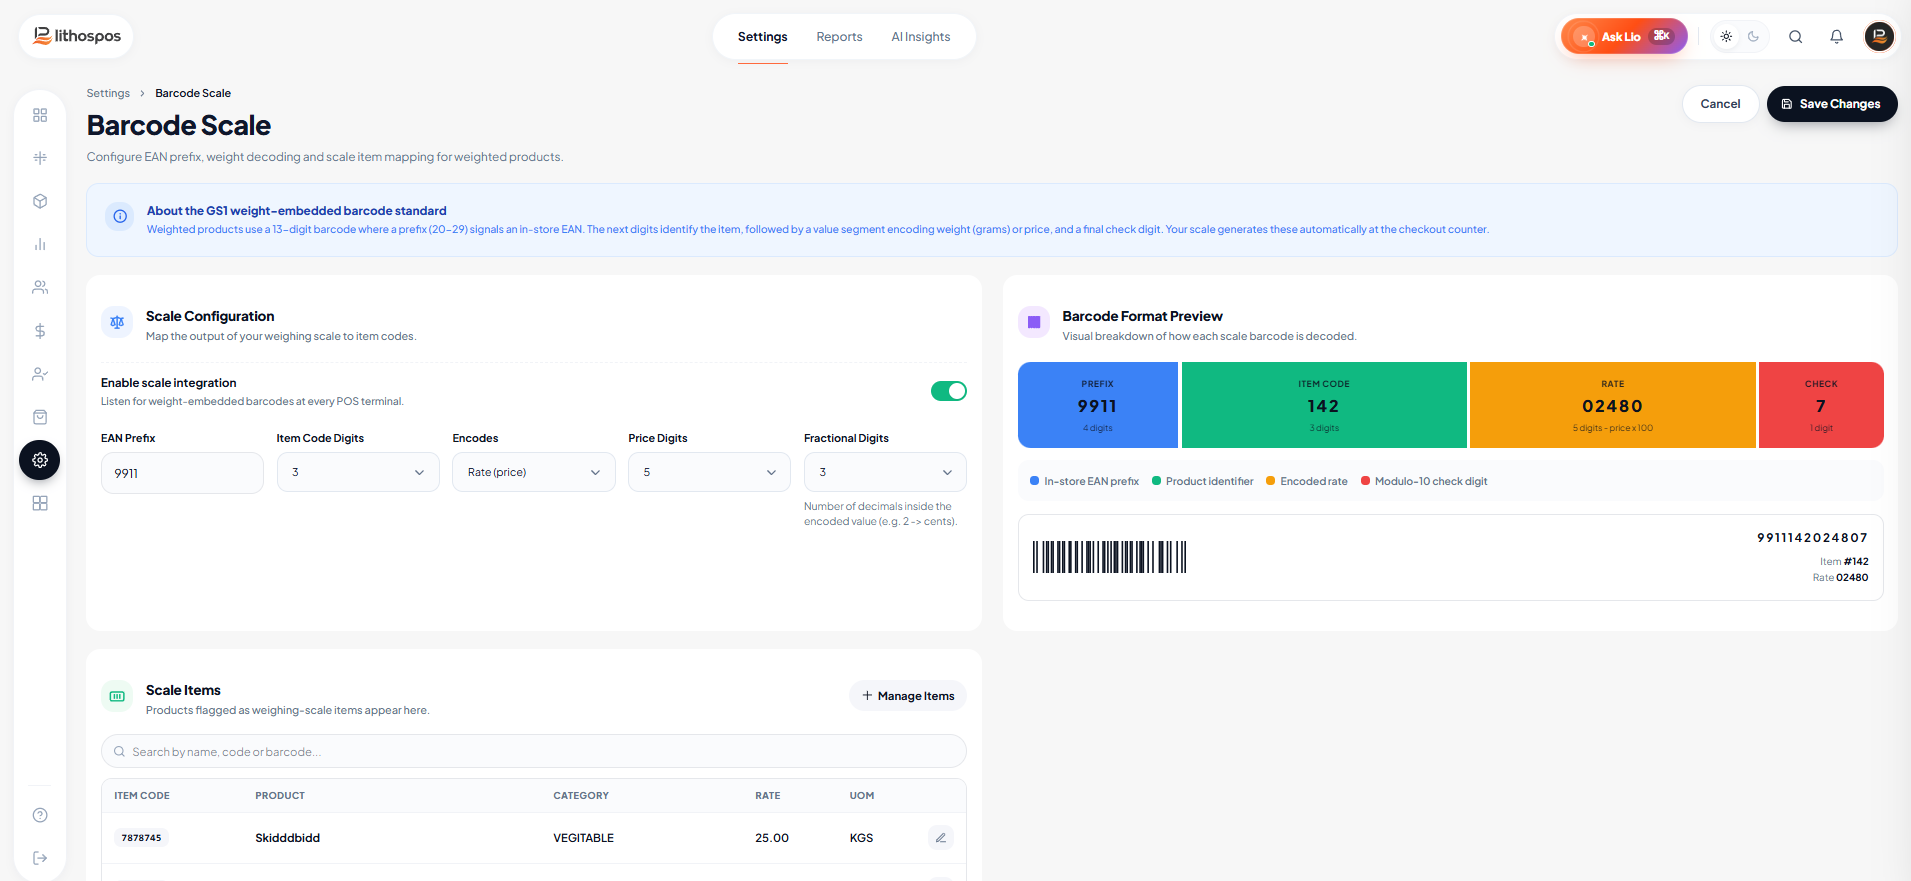This screenshot has width=1911, height=881.
Task: Expand the Item Code Digits dropdown
Action: 358,472
